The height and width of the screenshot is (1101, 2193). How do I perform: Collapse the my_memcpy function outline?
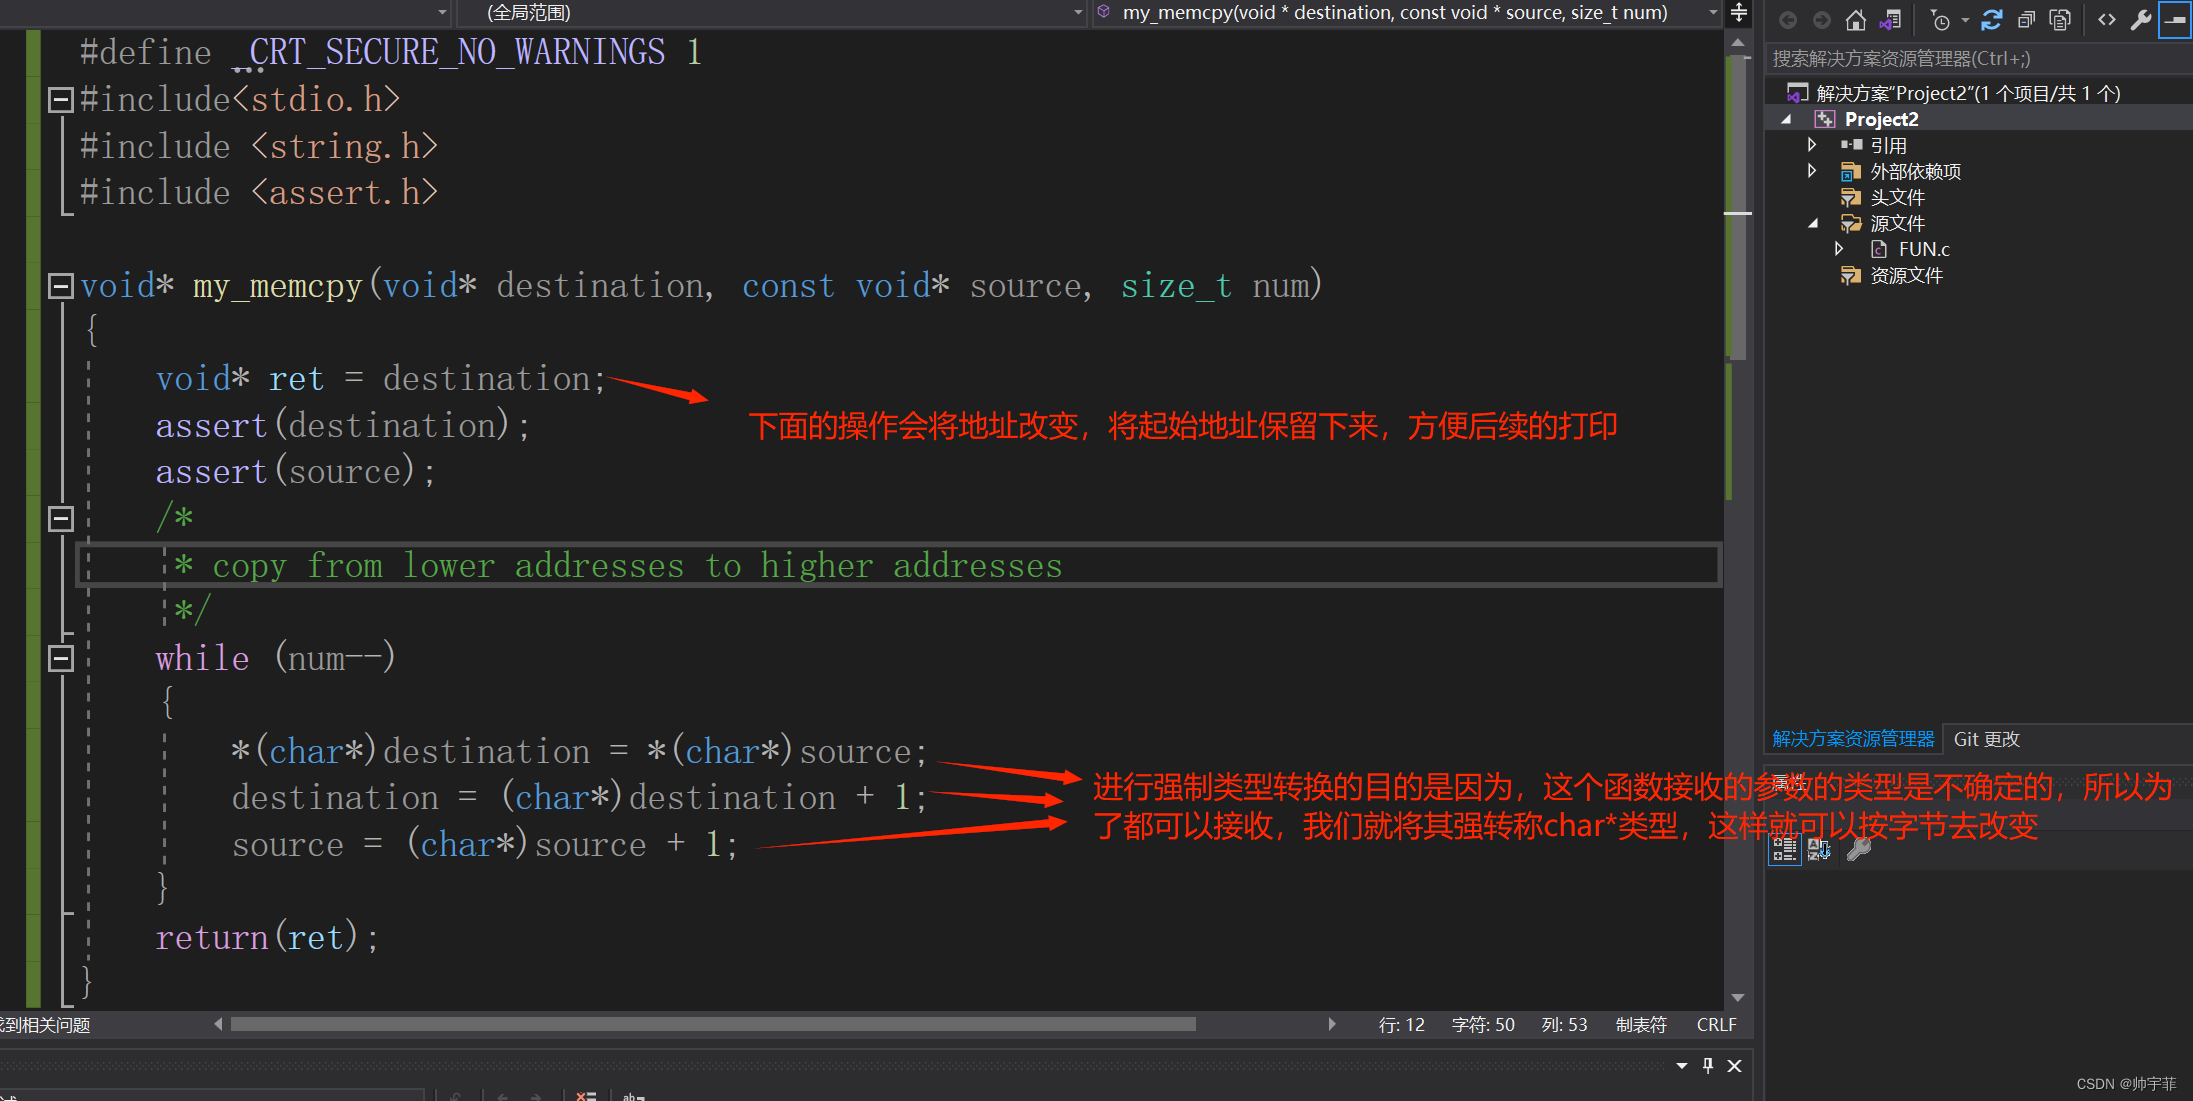click(61, 286)
